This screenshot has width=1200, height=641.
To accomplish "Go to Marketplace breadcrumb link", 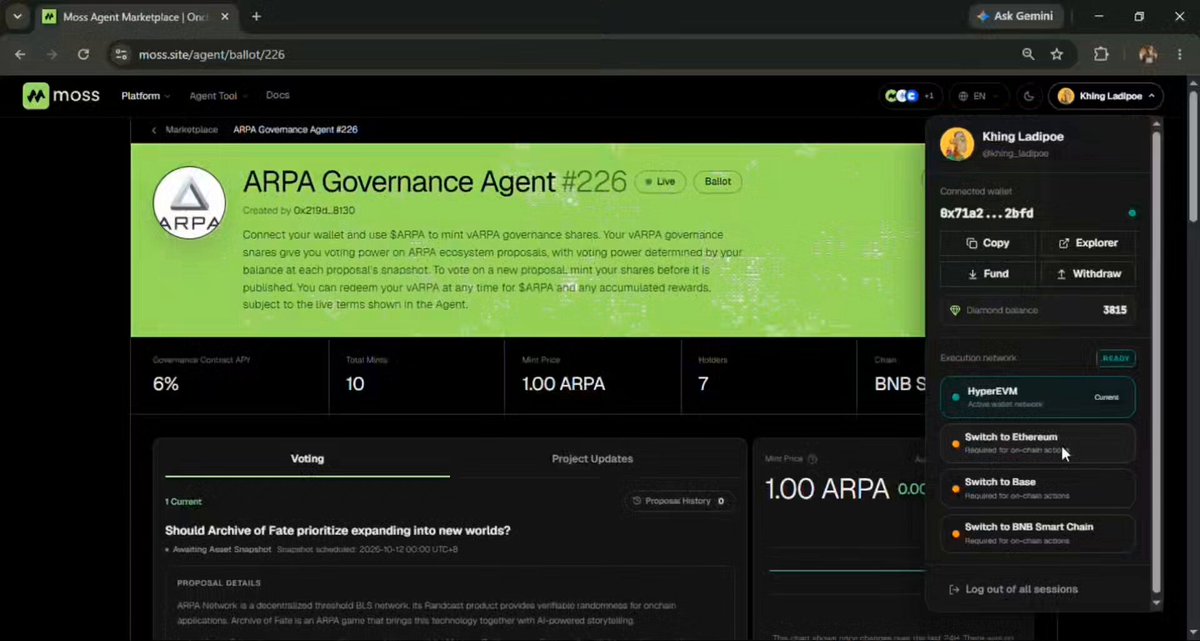I will click(194, 130).
